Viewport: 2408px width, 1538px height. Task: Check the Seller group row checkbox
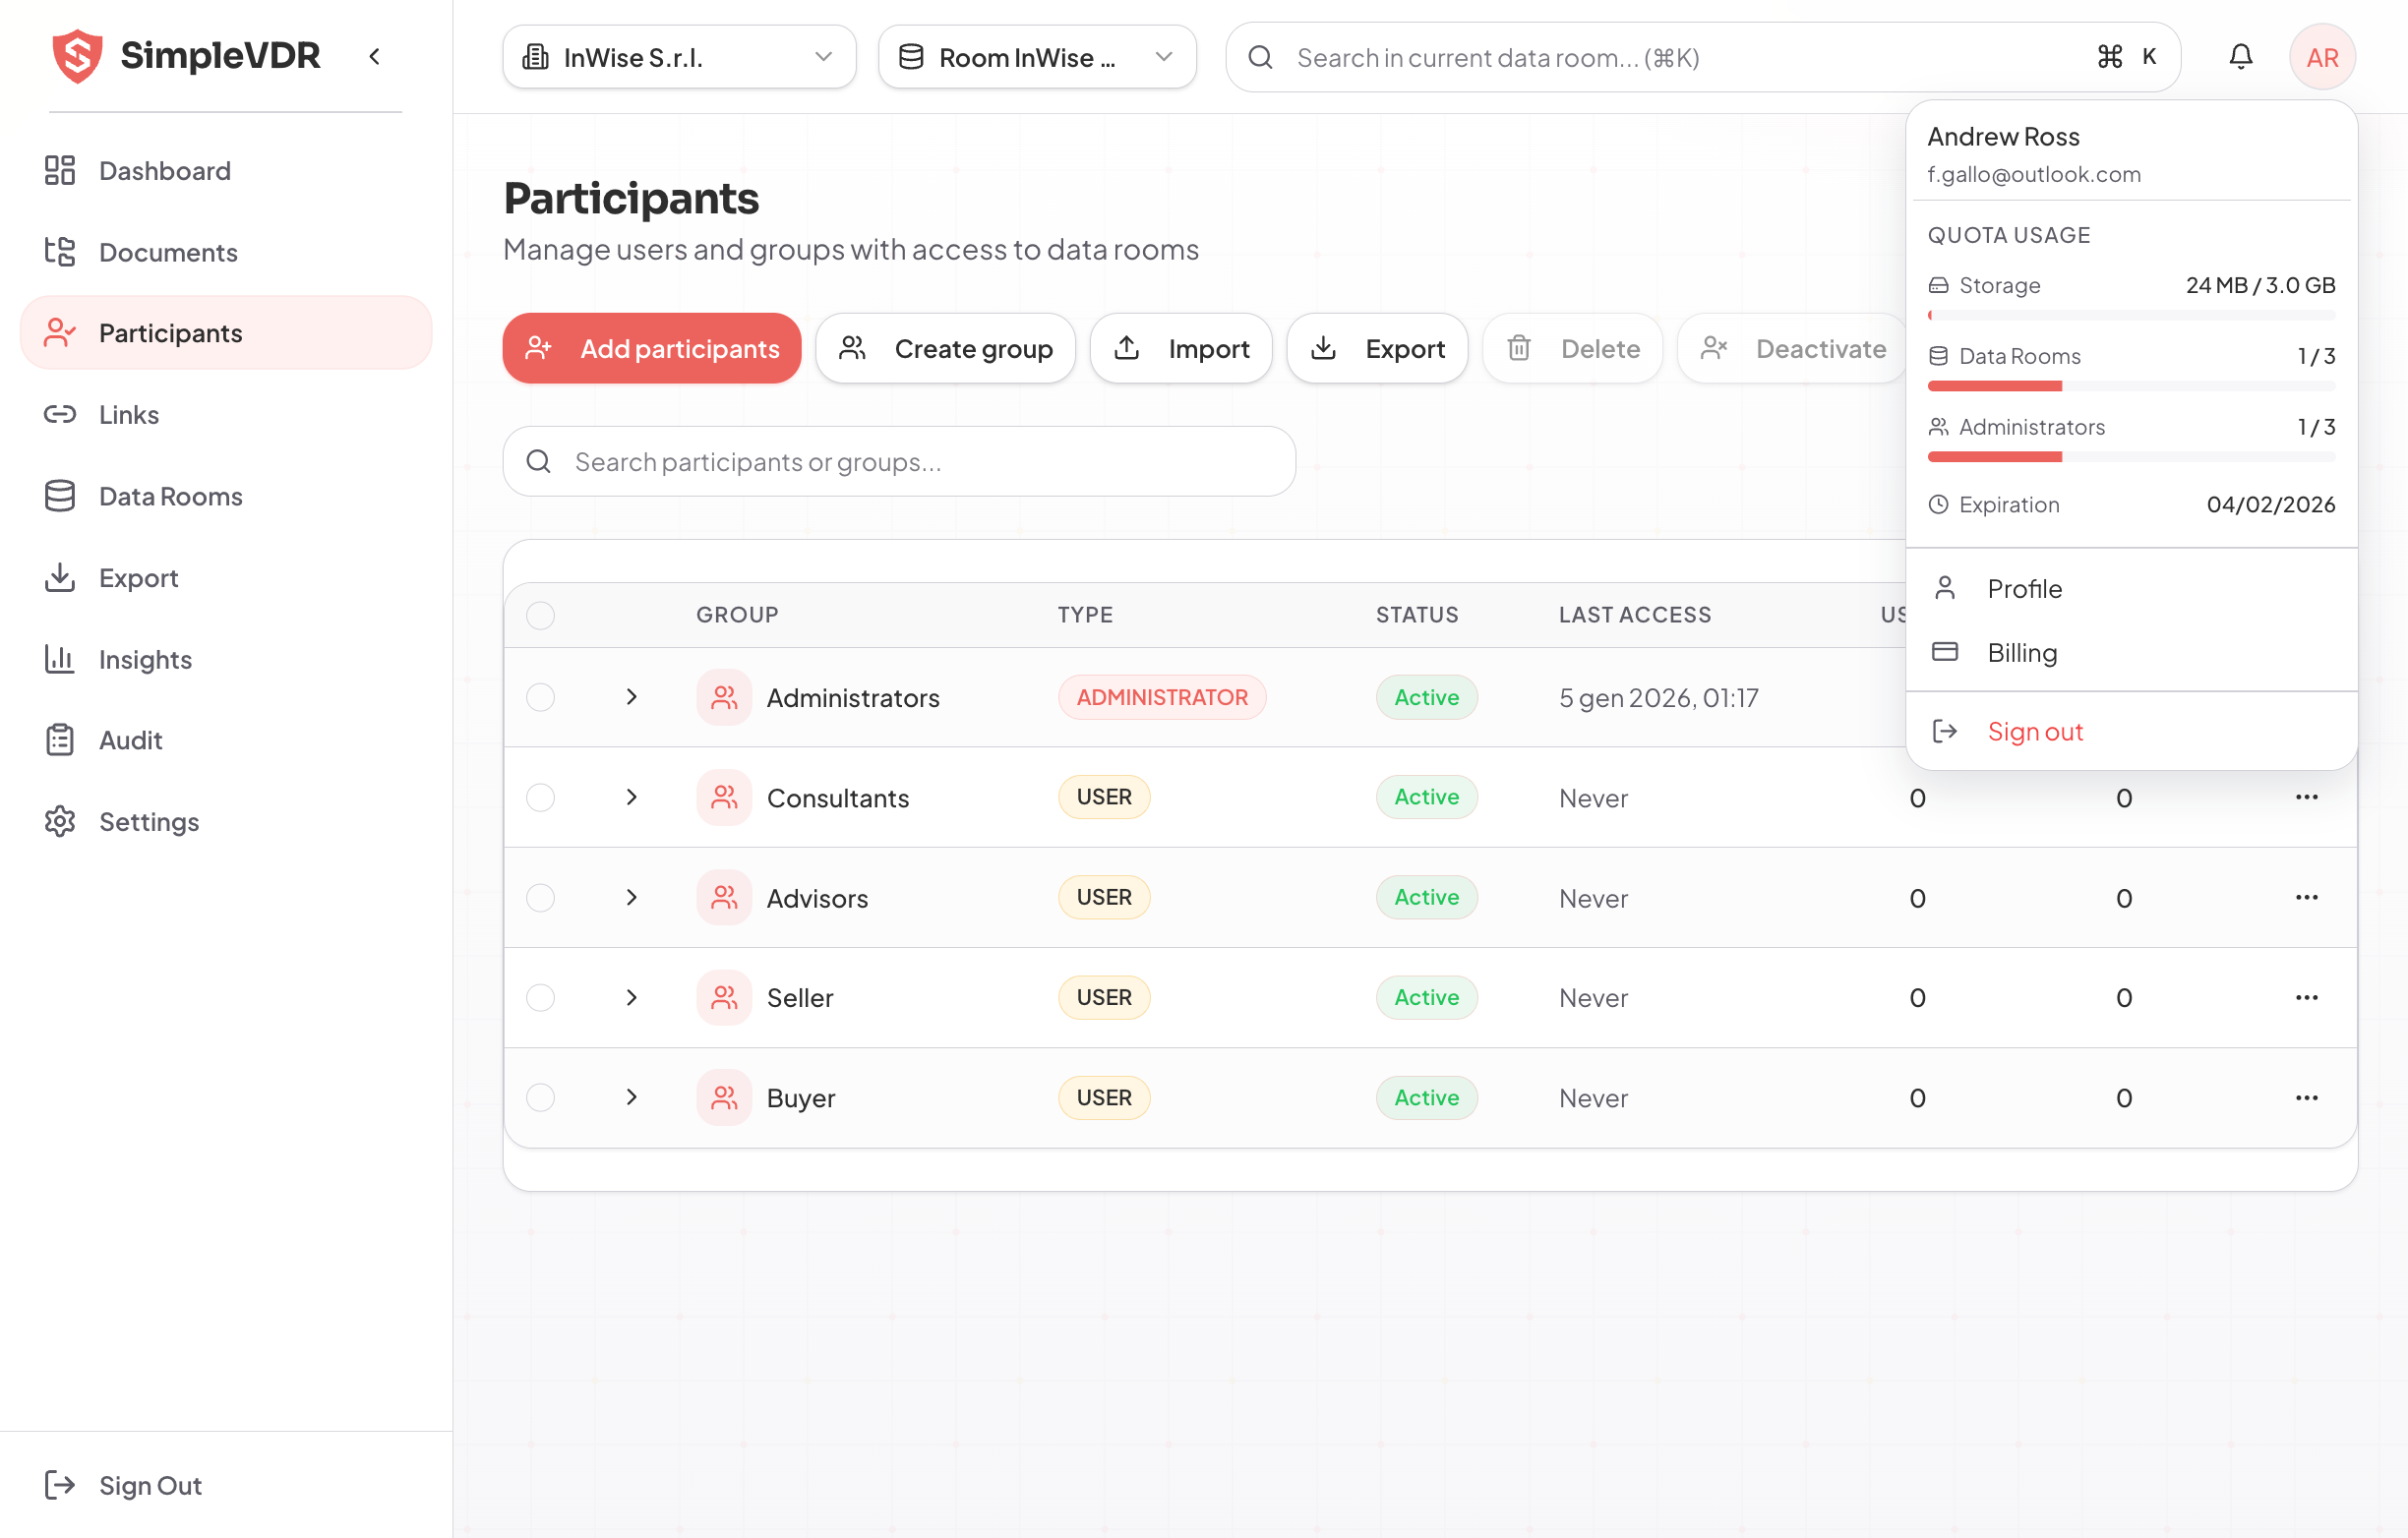click(541, 998)
